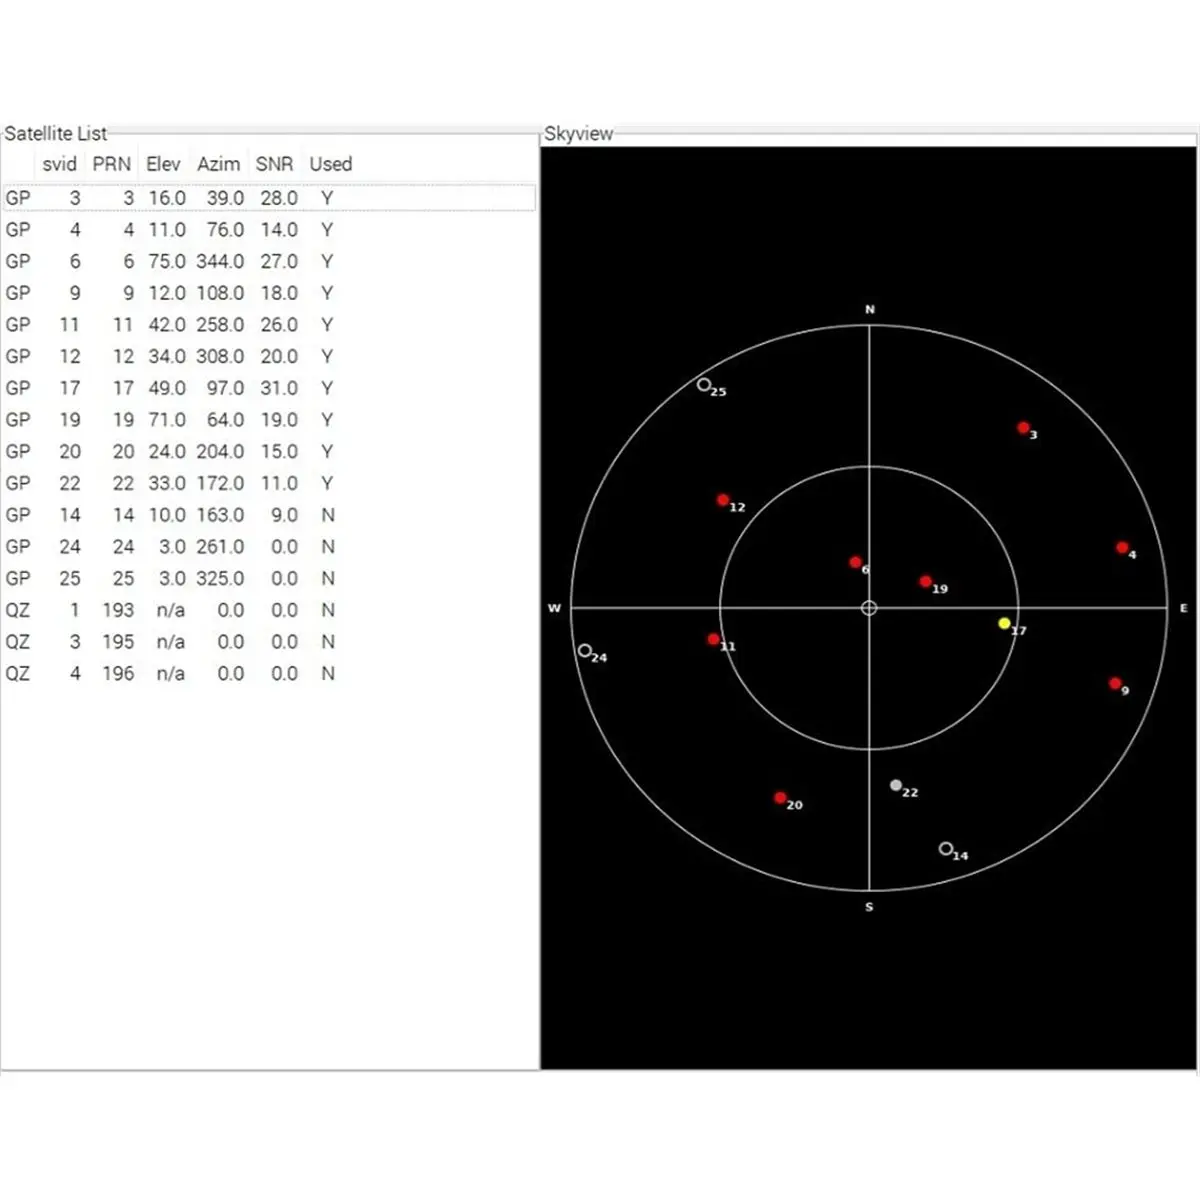Click the N compass label
This screenshot has width=1200, height=1200.
click(870, 310)
